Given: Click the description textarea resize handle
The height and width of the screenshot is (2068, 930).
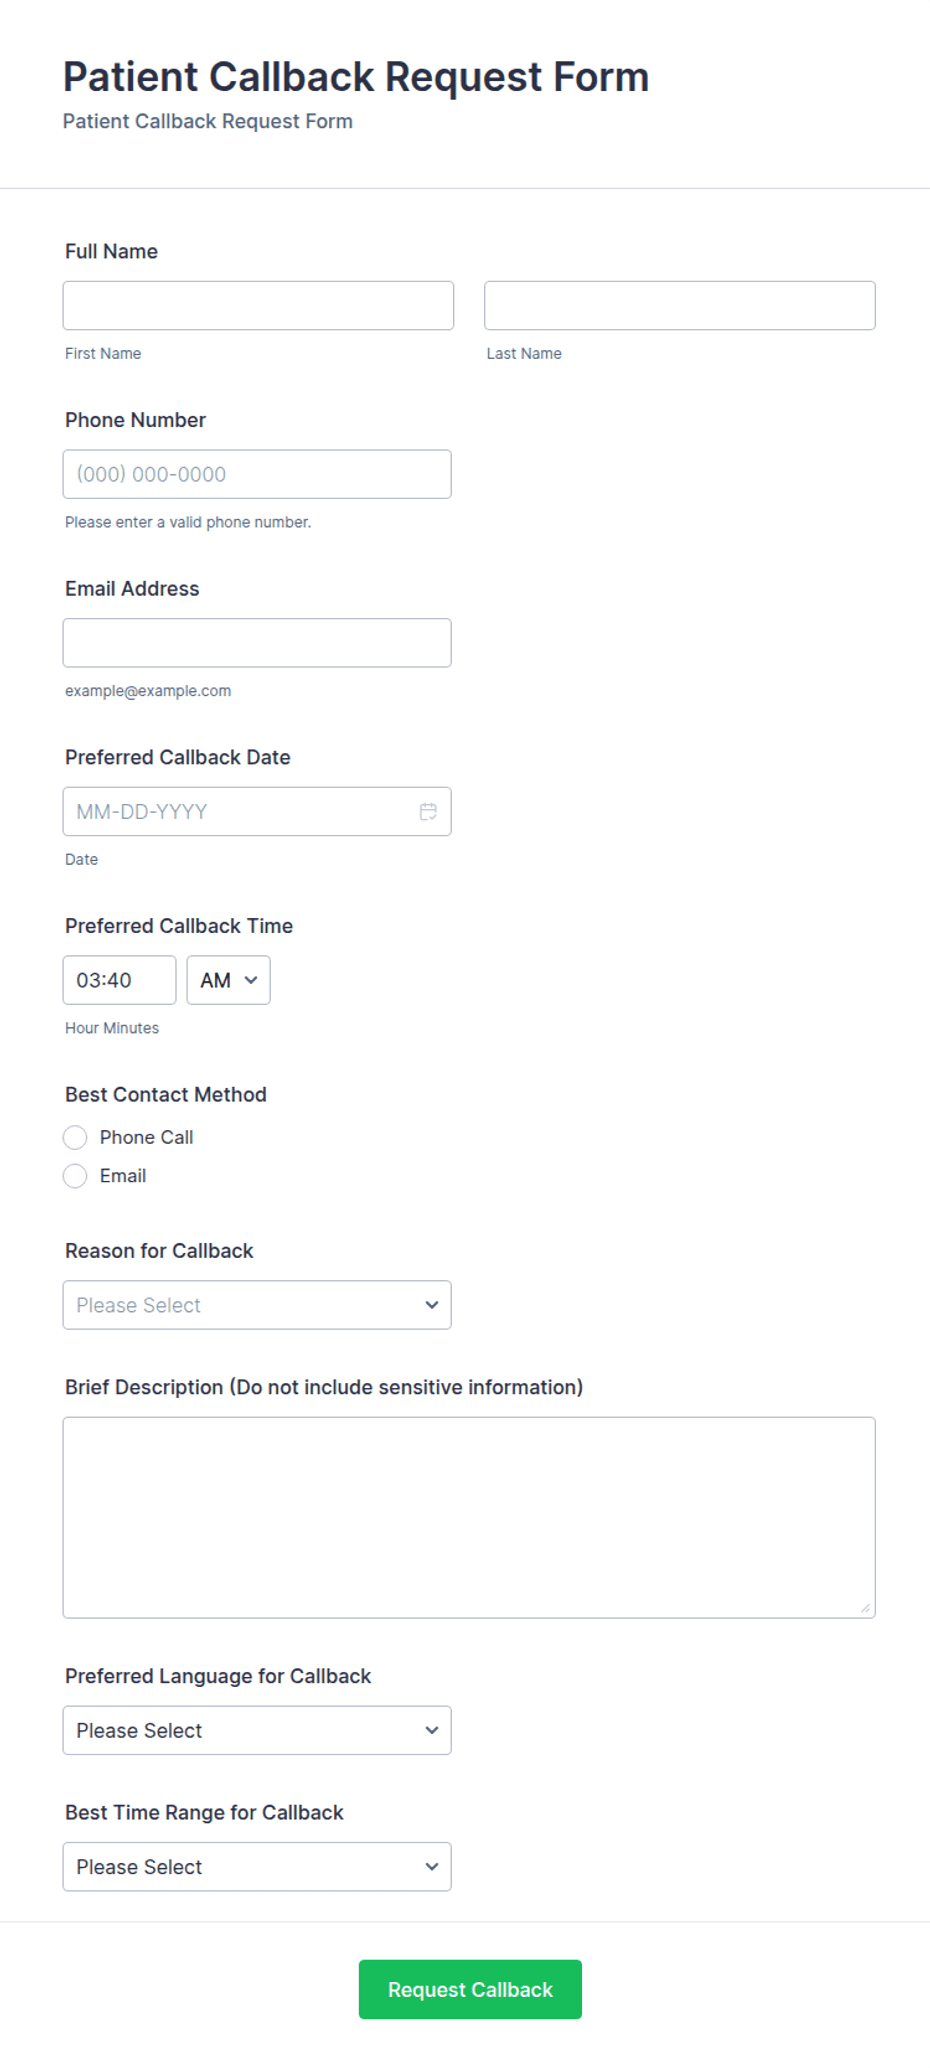Looking at the screenshot, I should (x=865, y=1607).
